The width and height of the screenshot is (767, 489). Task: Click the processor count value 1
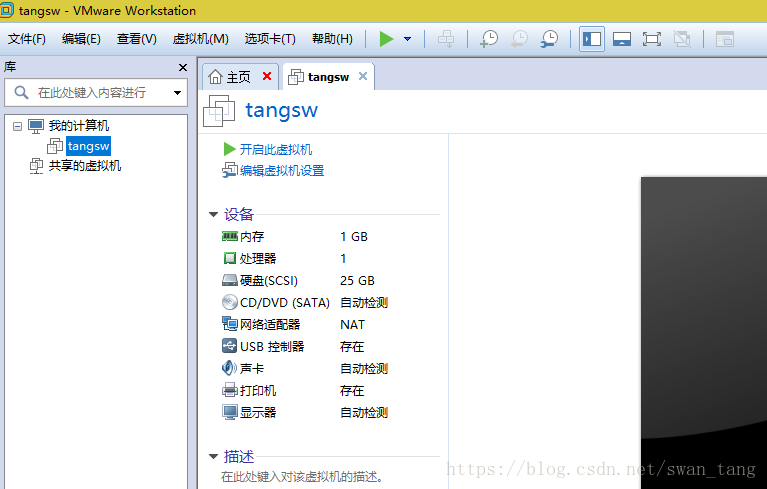[x=343, y=259]
